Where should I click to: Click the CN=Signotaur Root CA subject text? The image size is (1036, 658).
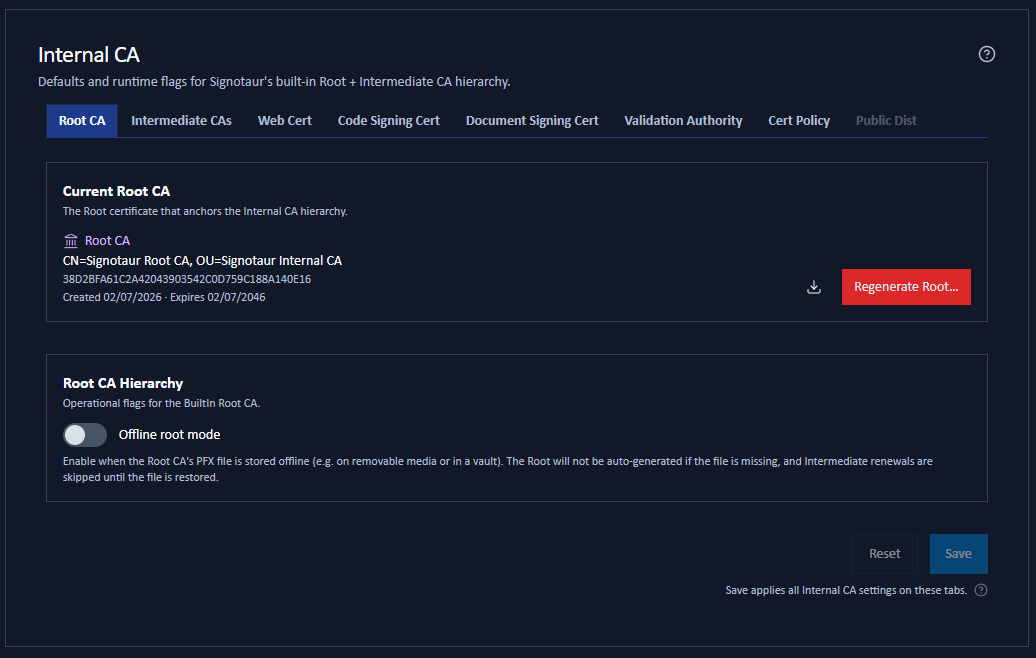202,260
